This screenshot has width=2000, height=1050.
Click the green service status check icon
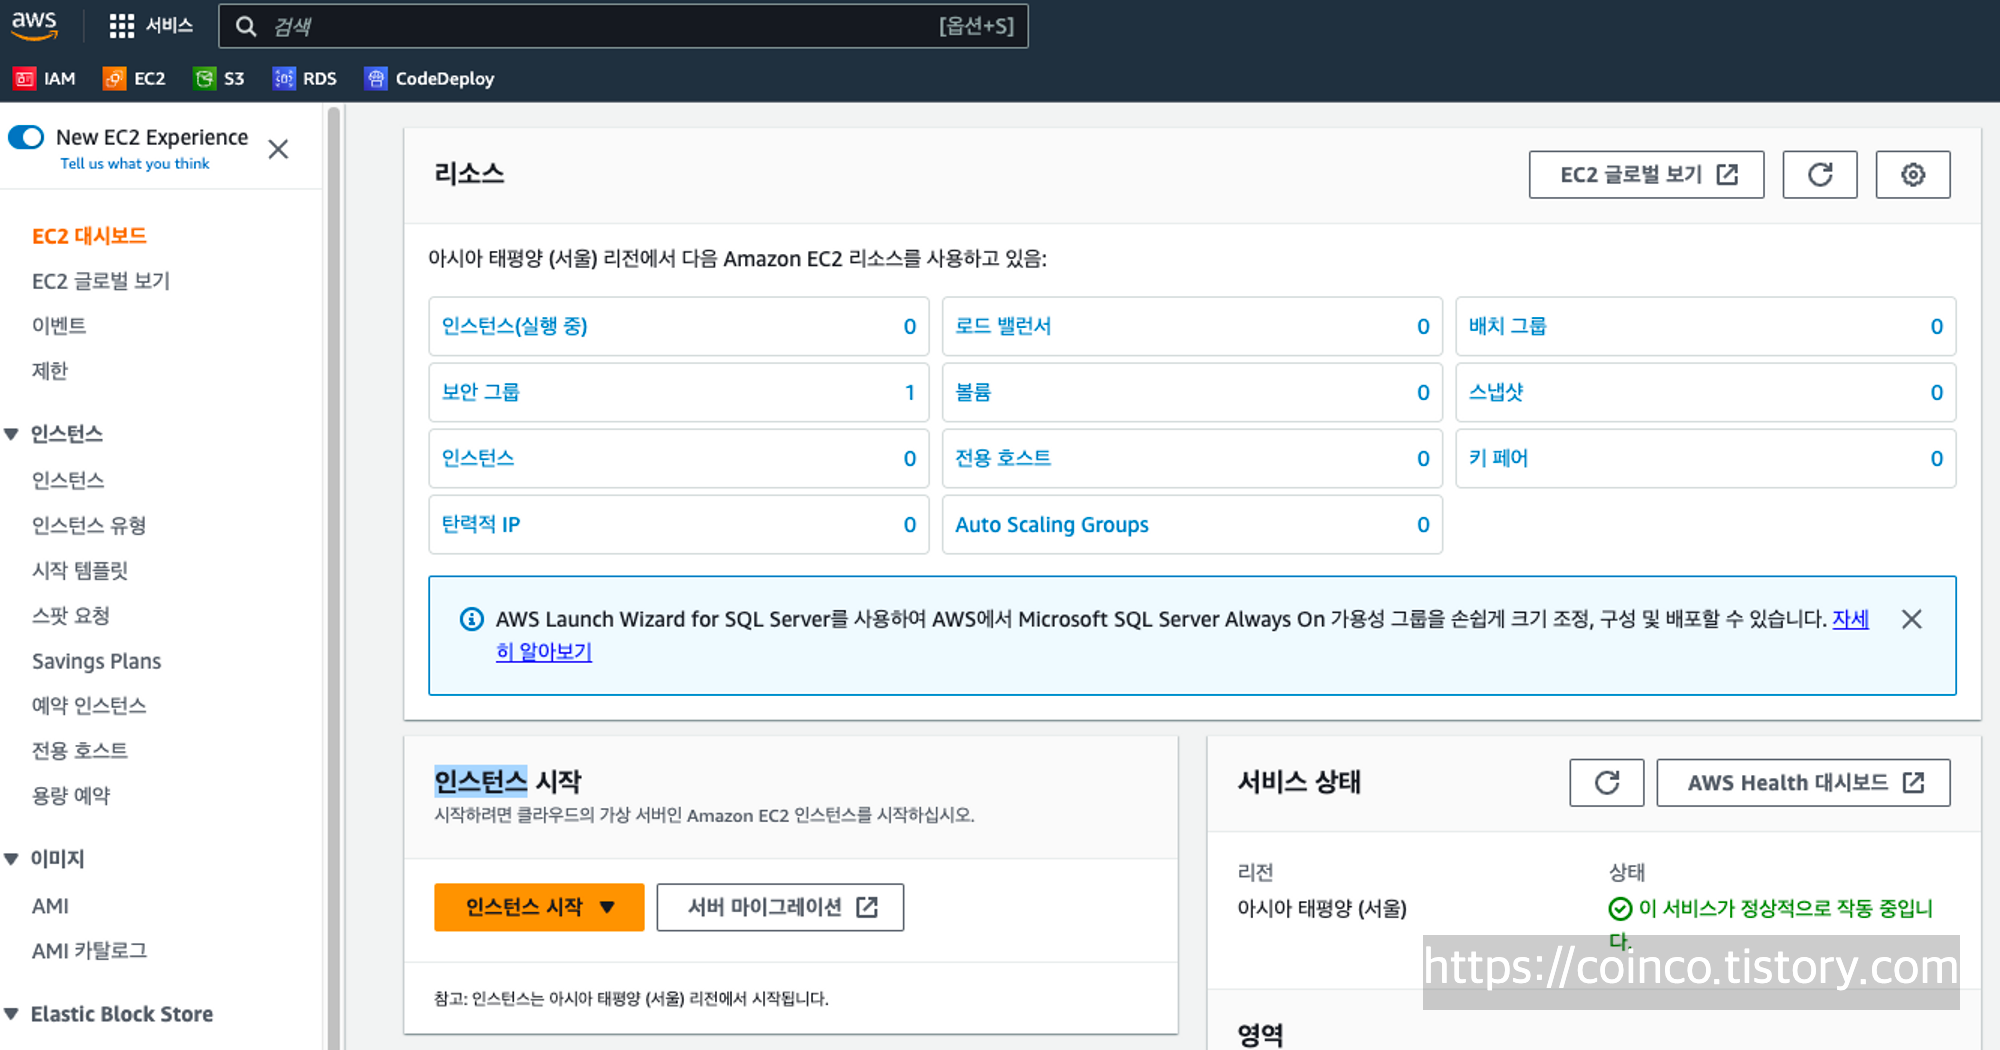click(1620, 908)
